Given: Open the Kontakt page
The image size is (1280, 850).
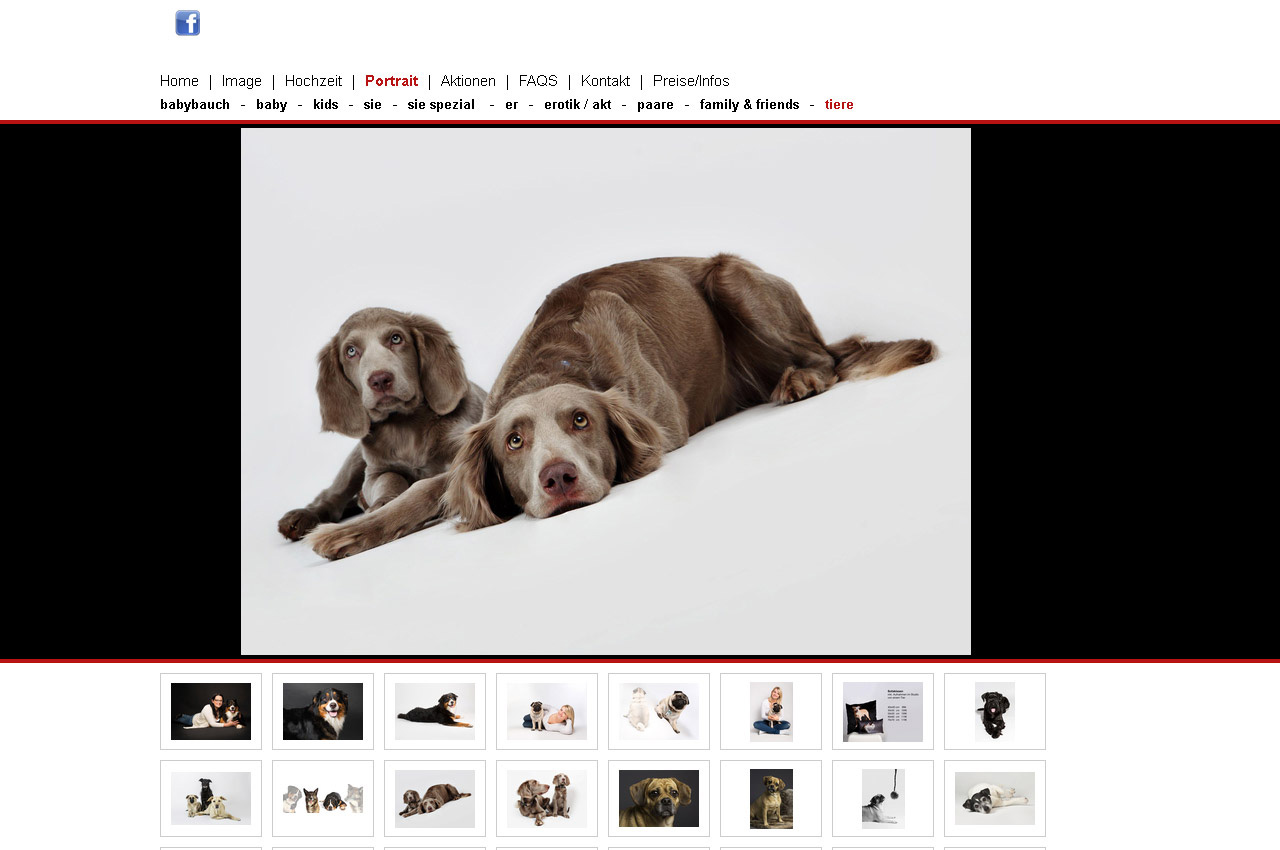Looking at the screenshot, I should click(605, 81).
